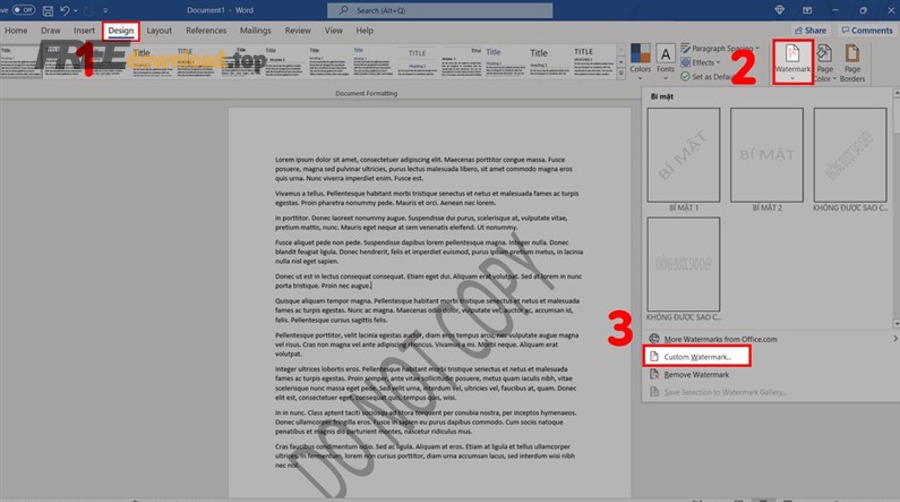Click Set as Default checkmark icon

point(685,76)
